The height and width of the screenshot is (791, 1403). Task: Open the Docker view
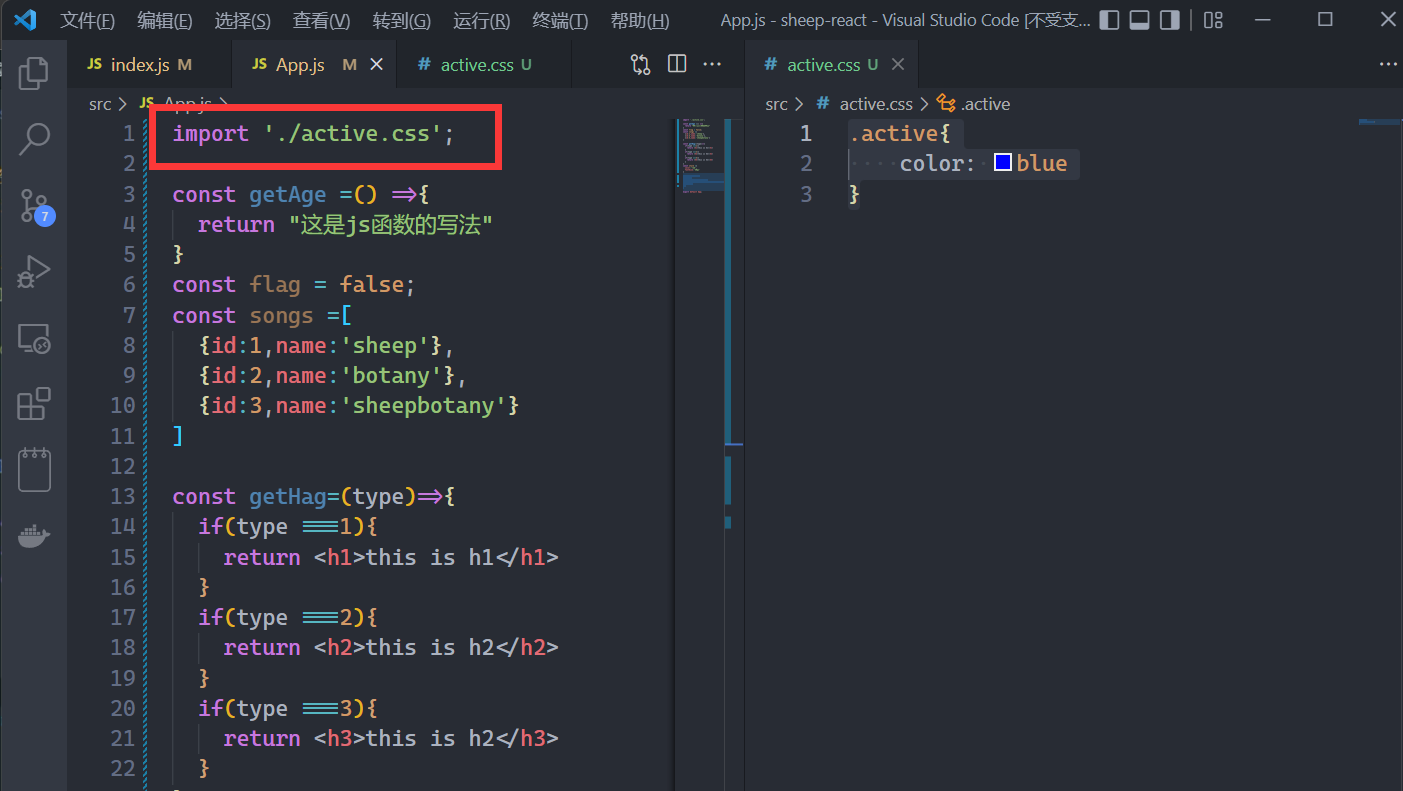click(x=34, y=536)
